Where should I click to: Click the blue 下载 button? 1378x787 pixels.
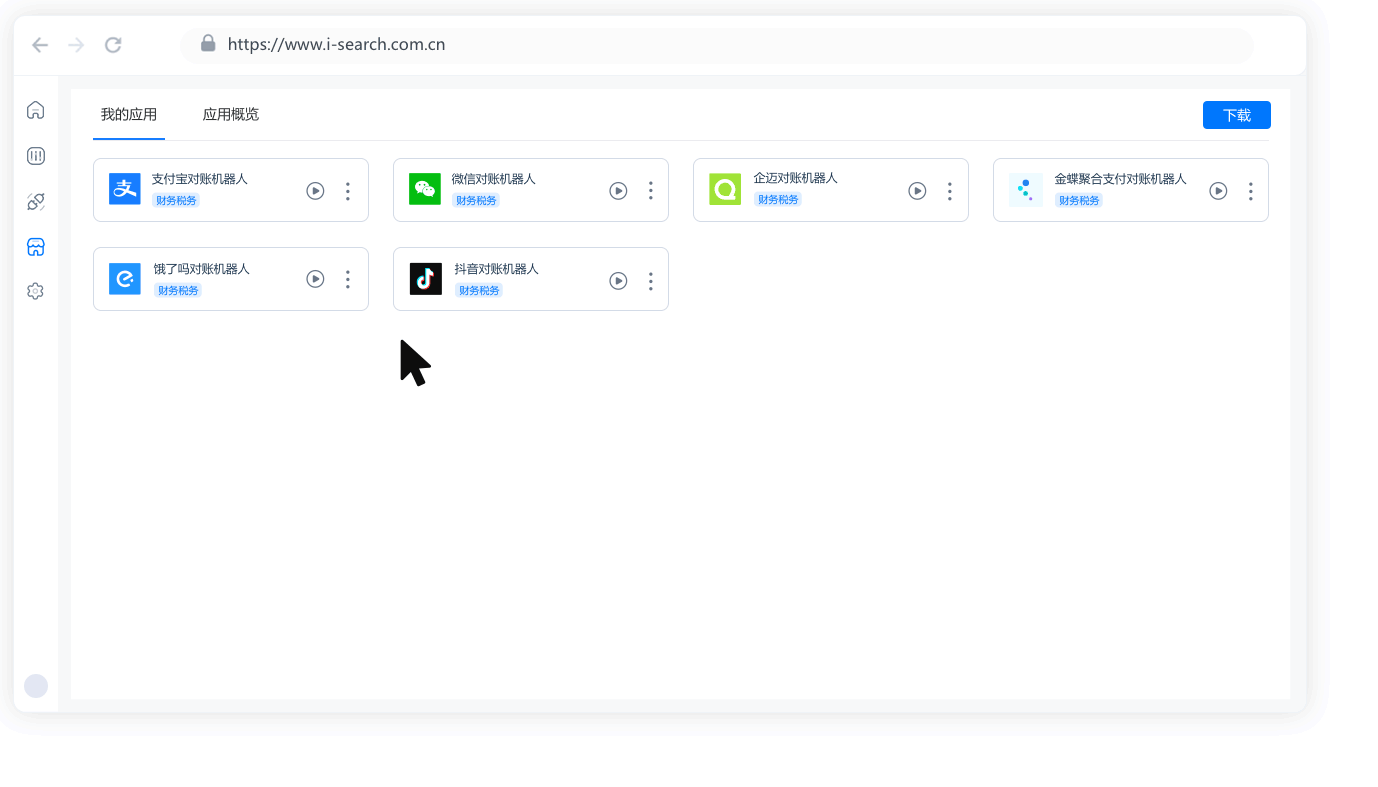tap(1236, 115)
